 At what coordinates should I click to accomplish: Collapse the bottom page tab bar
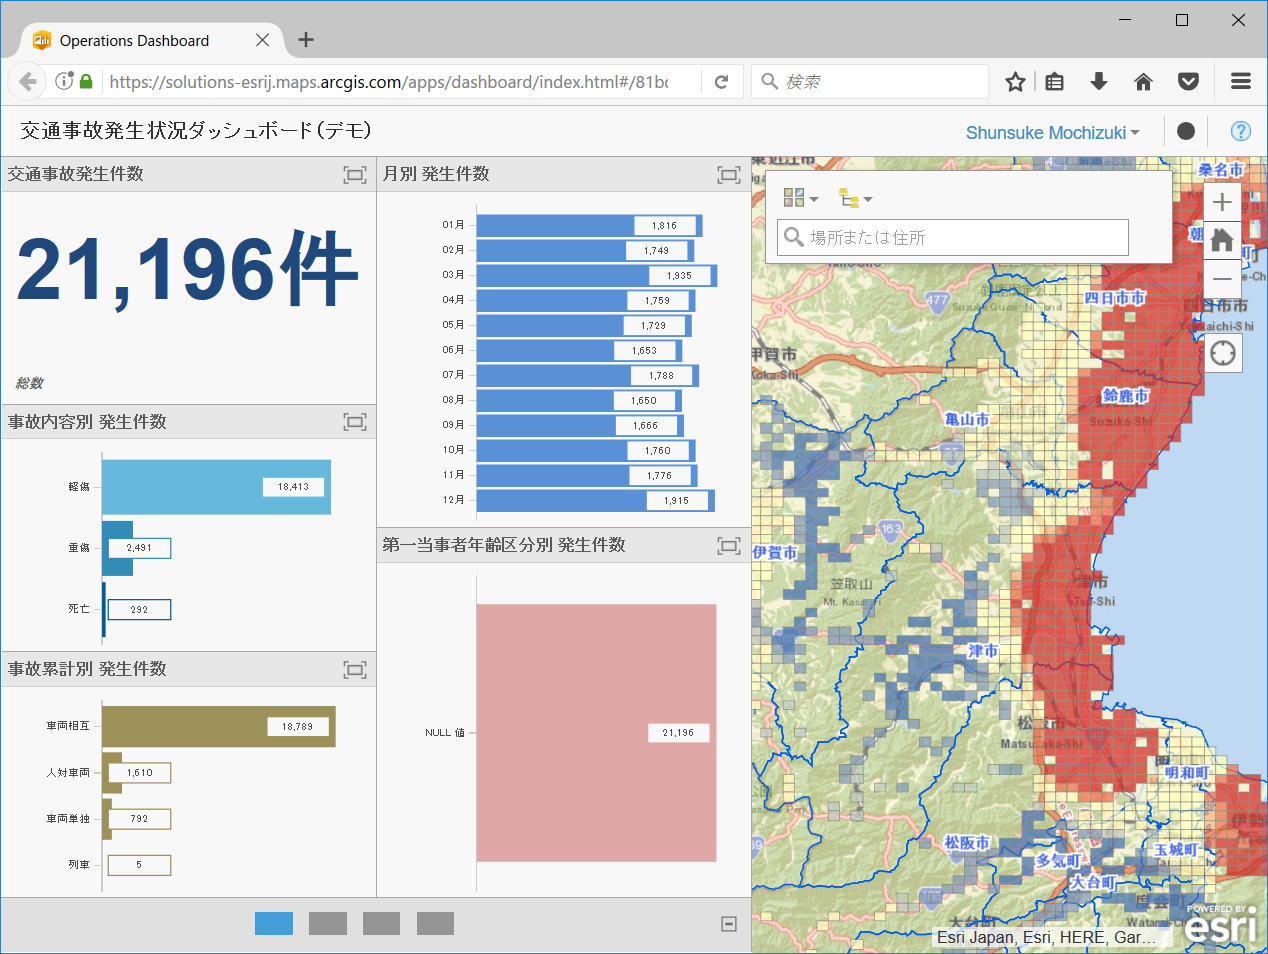(x=729, y=924)
